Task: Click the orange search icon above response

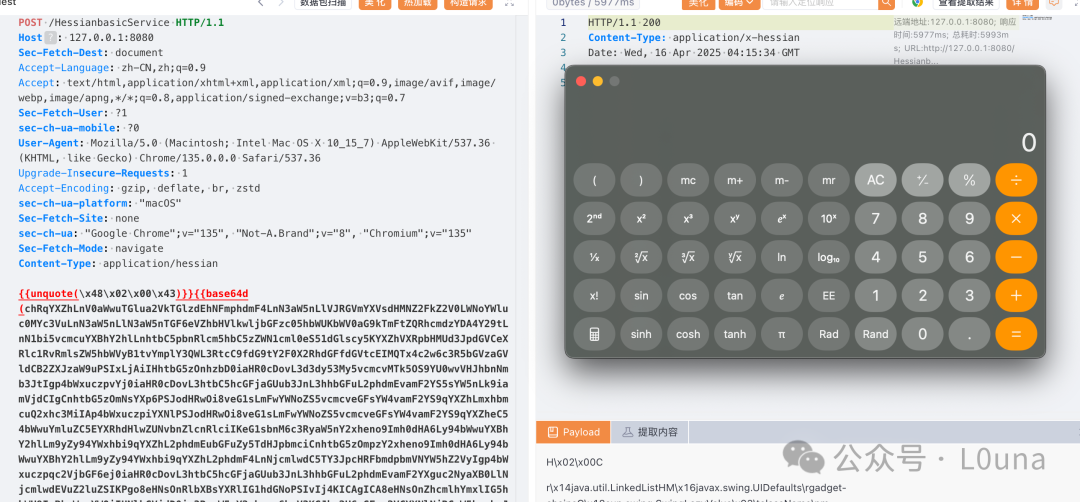Action: 886,3
